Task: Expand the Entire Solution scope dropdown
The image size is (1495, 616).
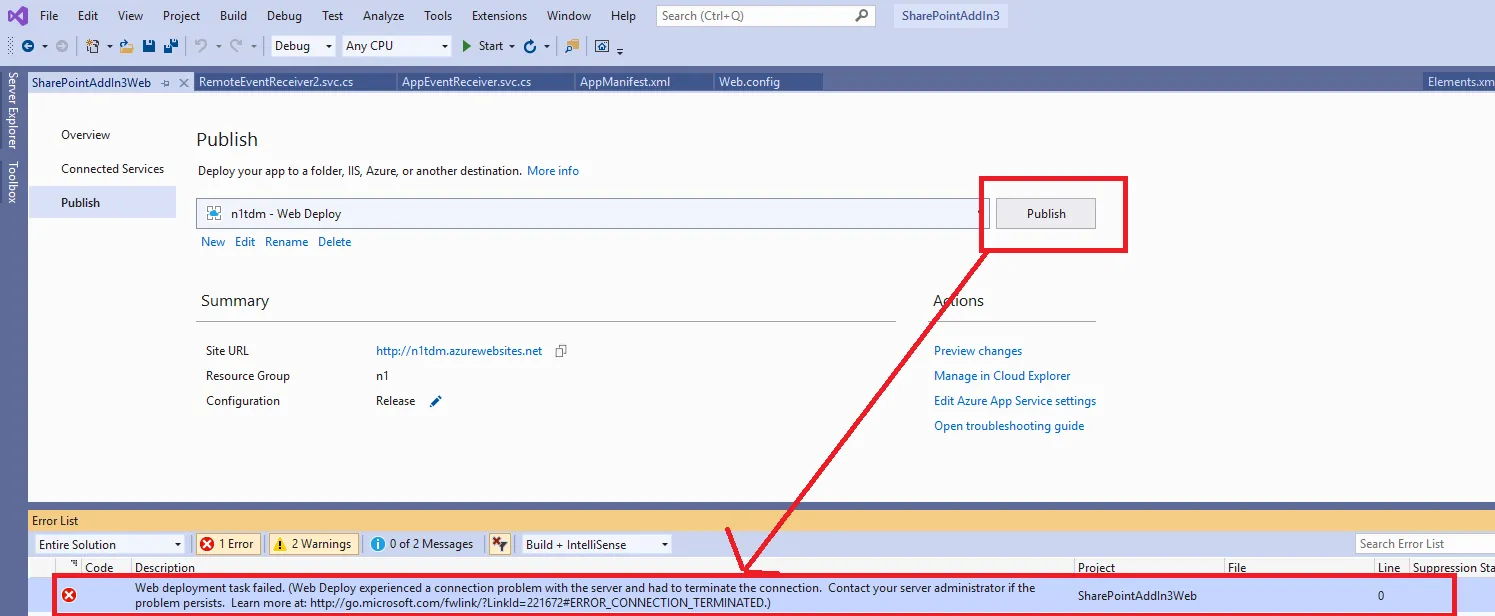Action: [110, 544]
